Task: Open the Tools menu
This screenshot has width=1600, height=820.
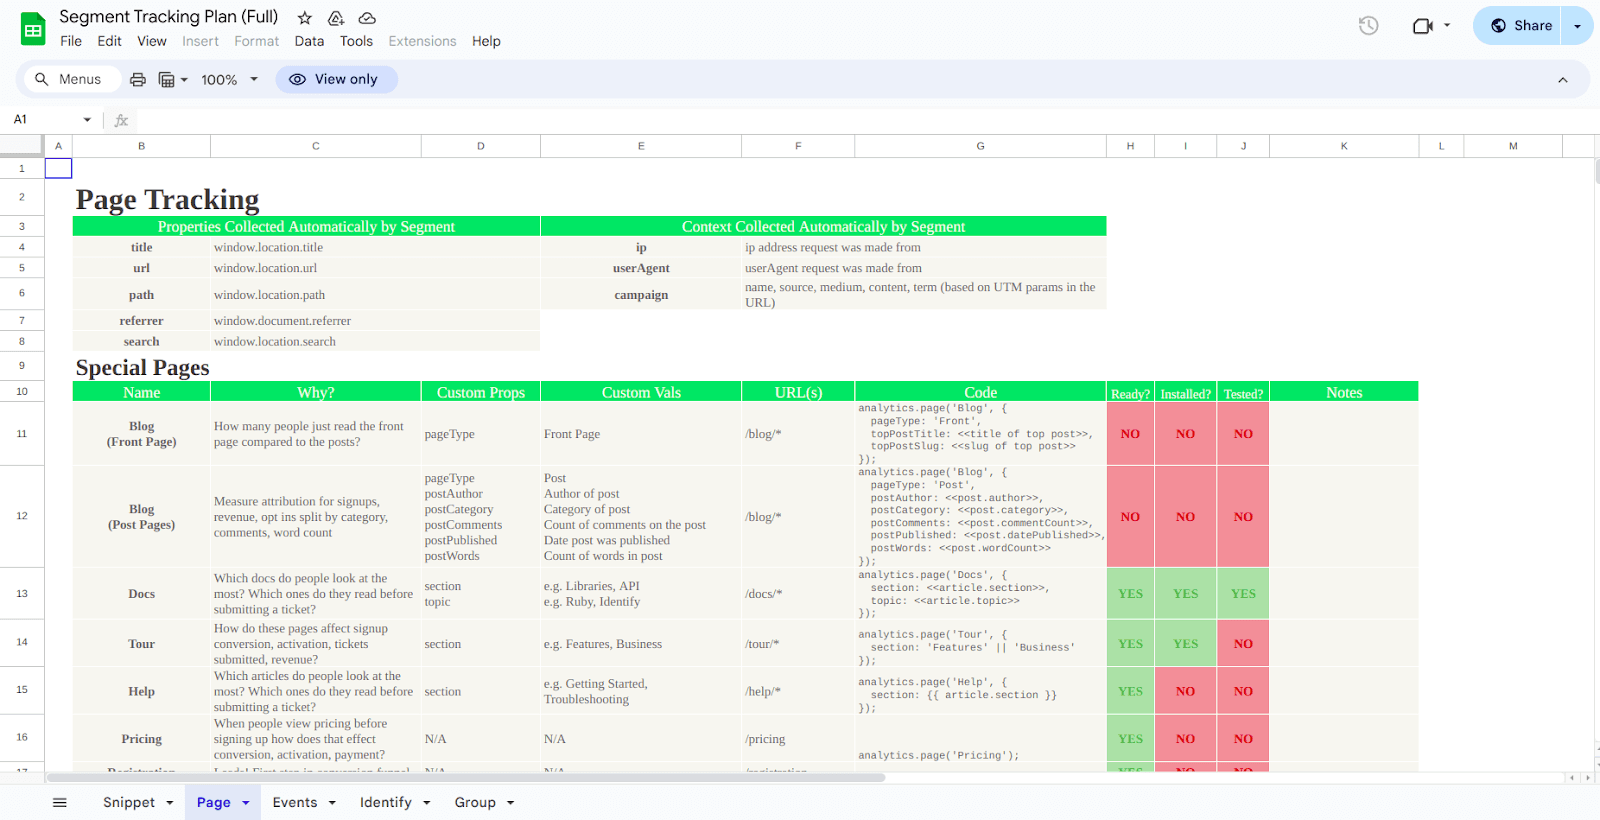Action: click(356, 41)
